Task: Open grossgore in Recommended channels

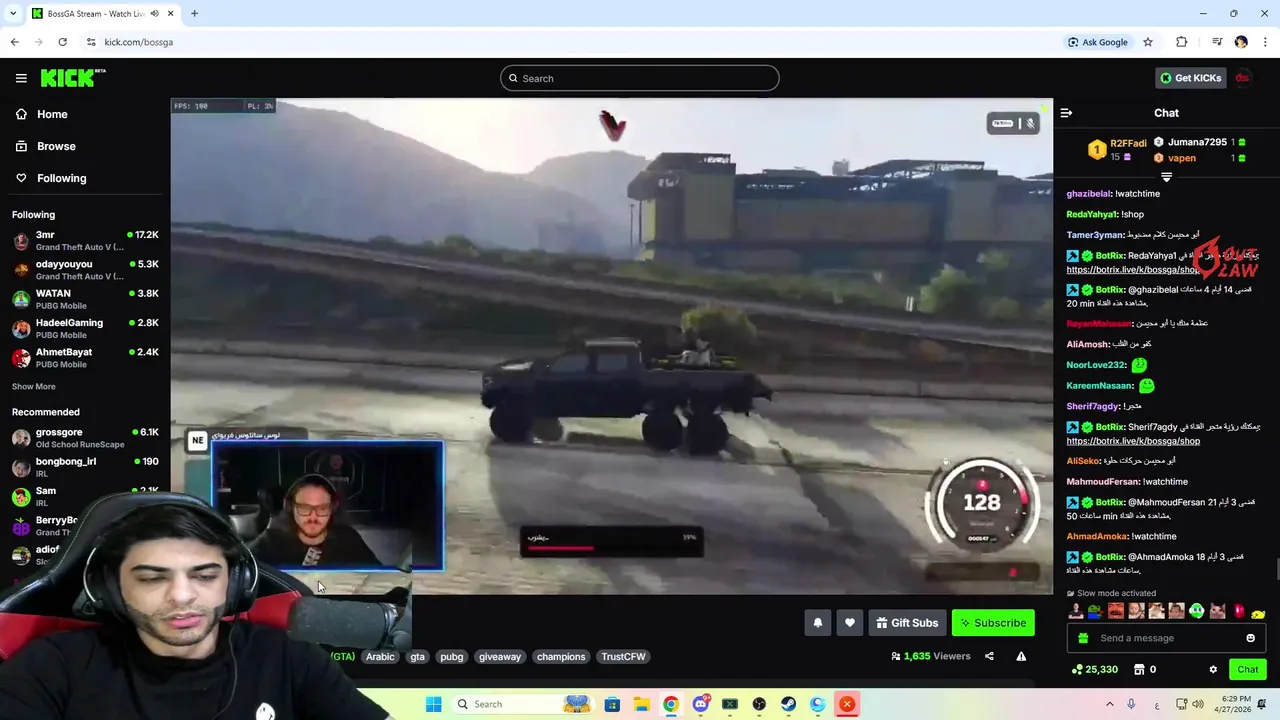Action: click(85, 438)
